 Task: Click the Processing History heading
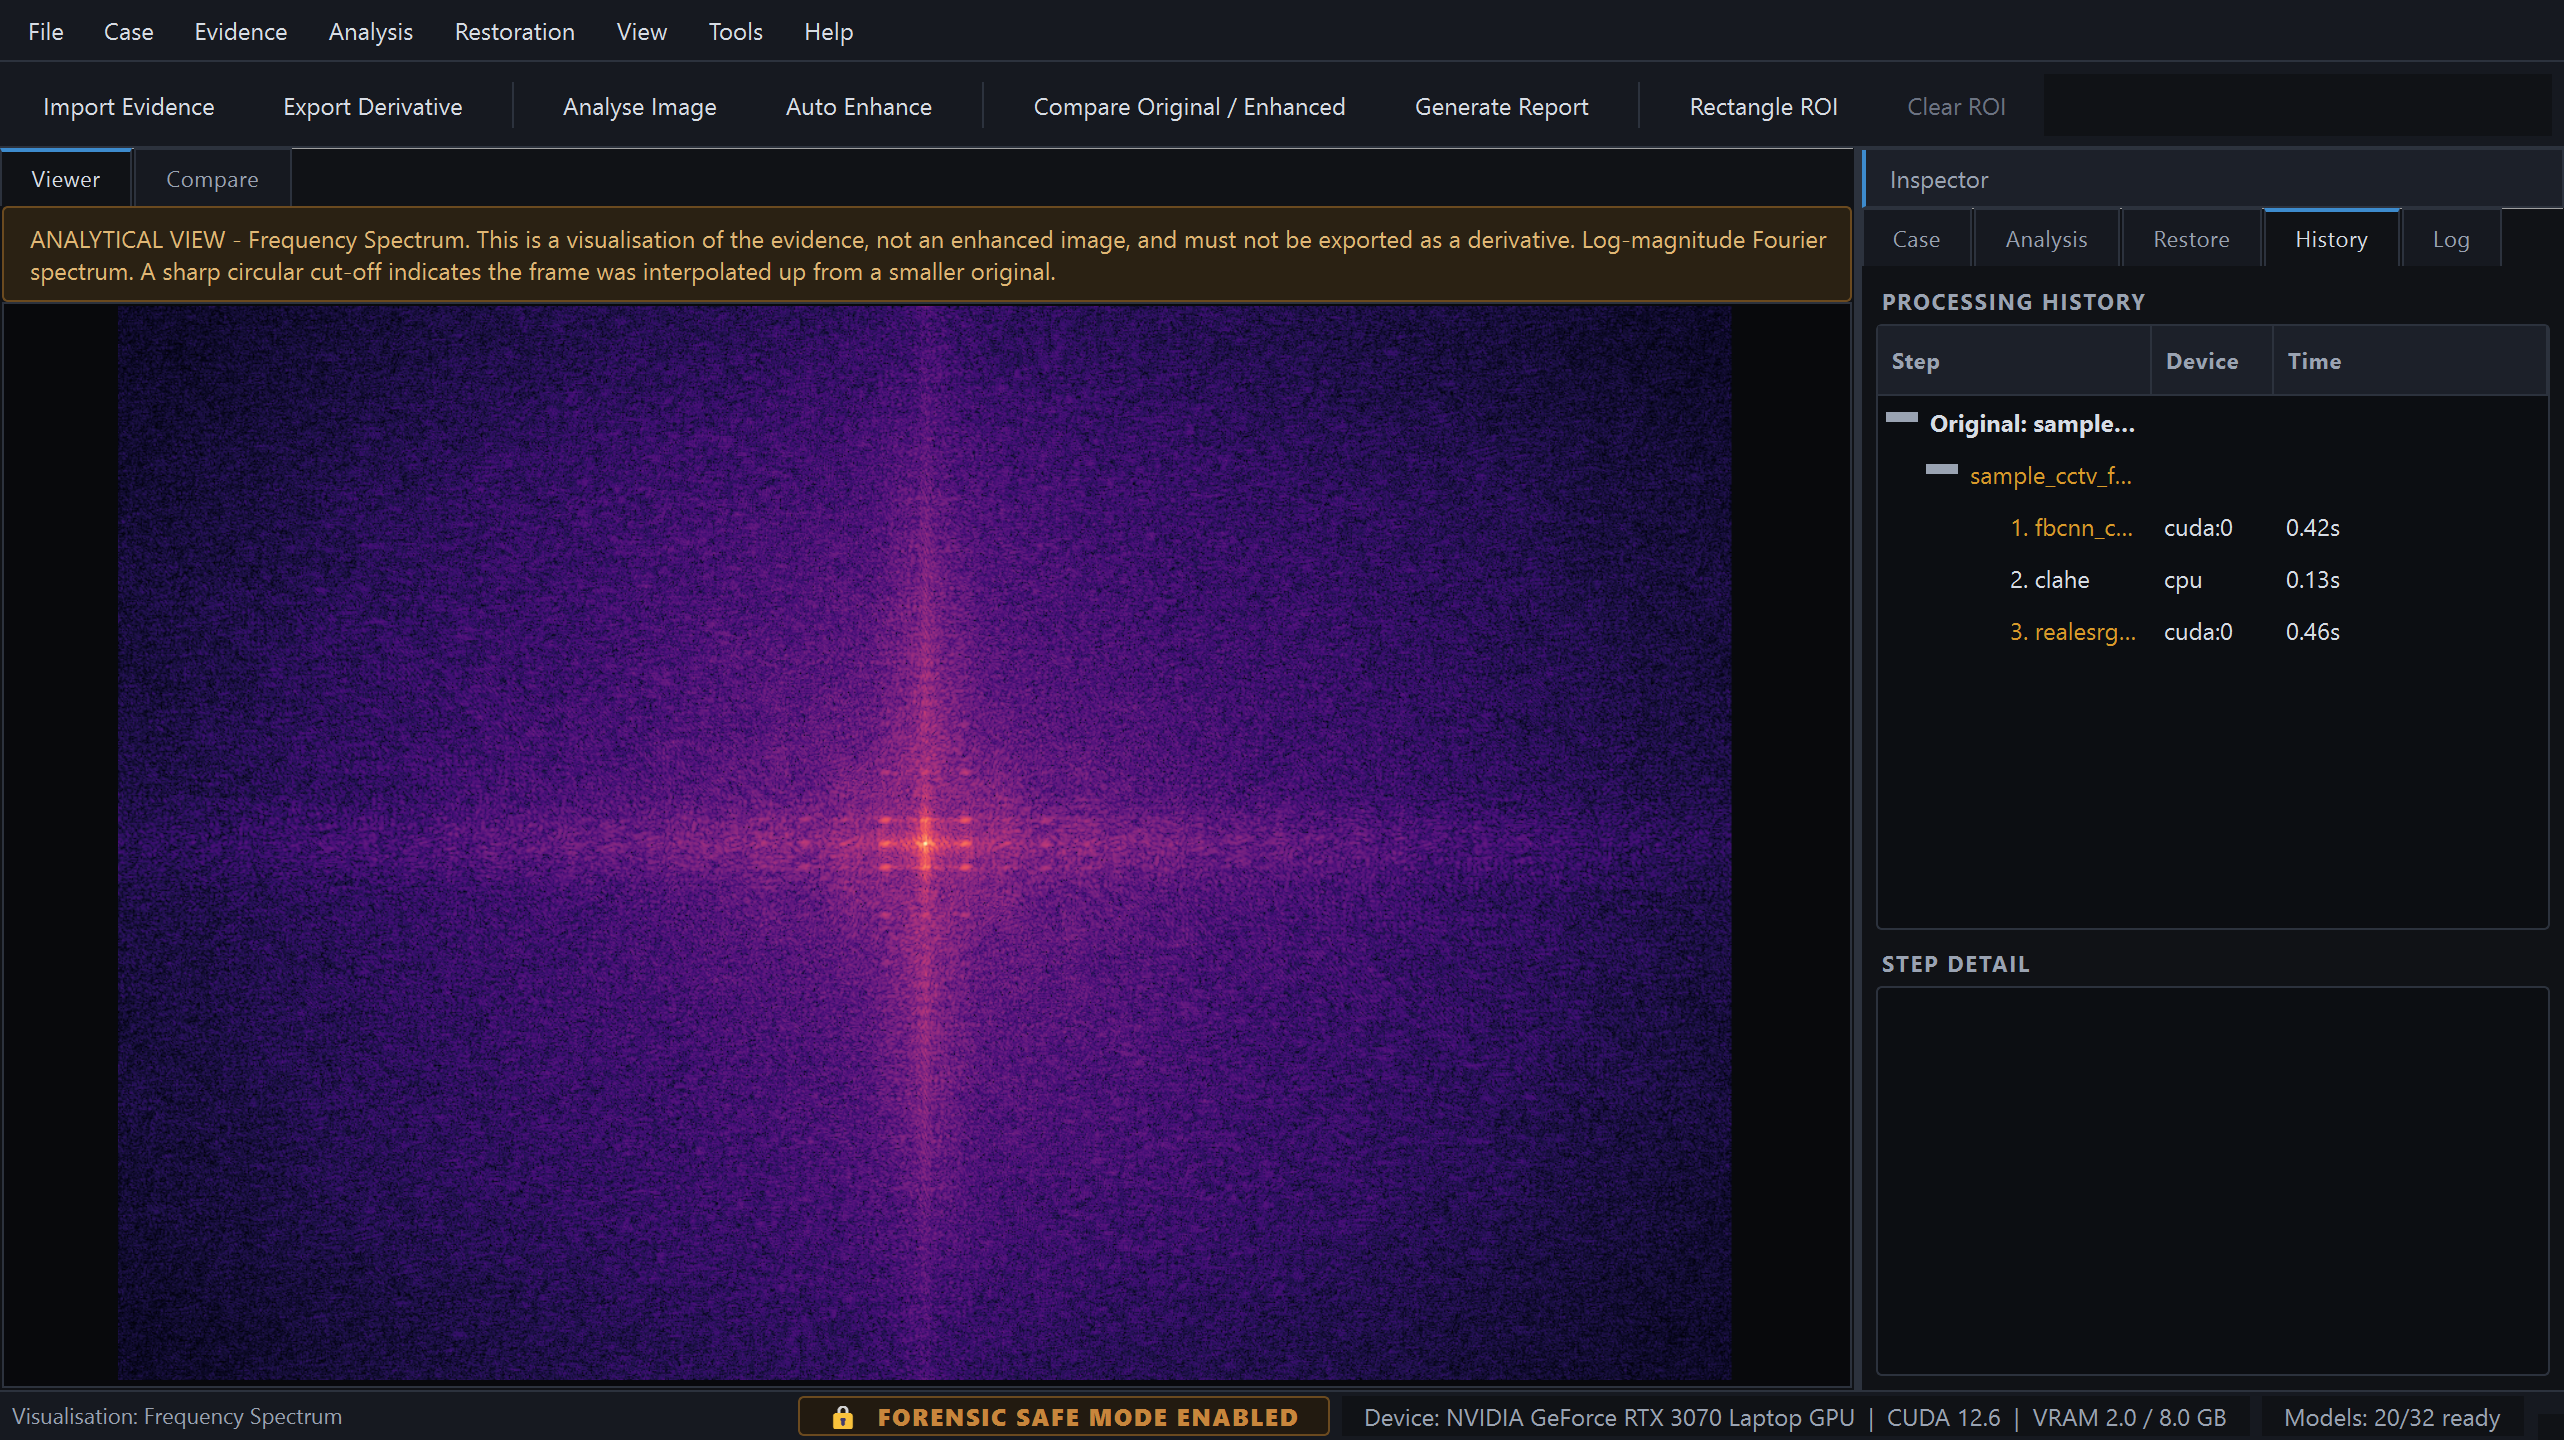pos(2013,302)
